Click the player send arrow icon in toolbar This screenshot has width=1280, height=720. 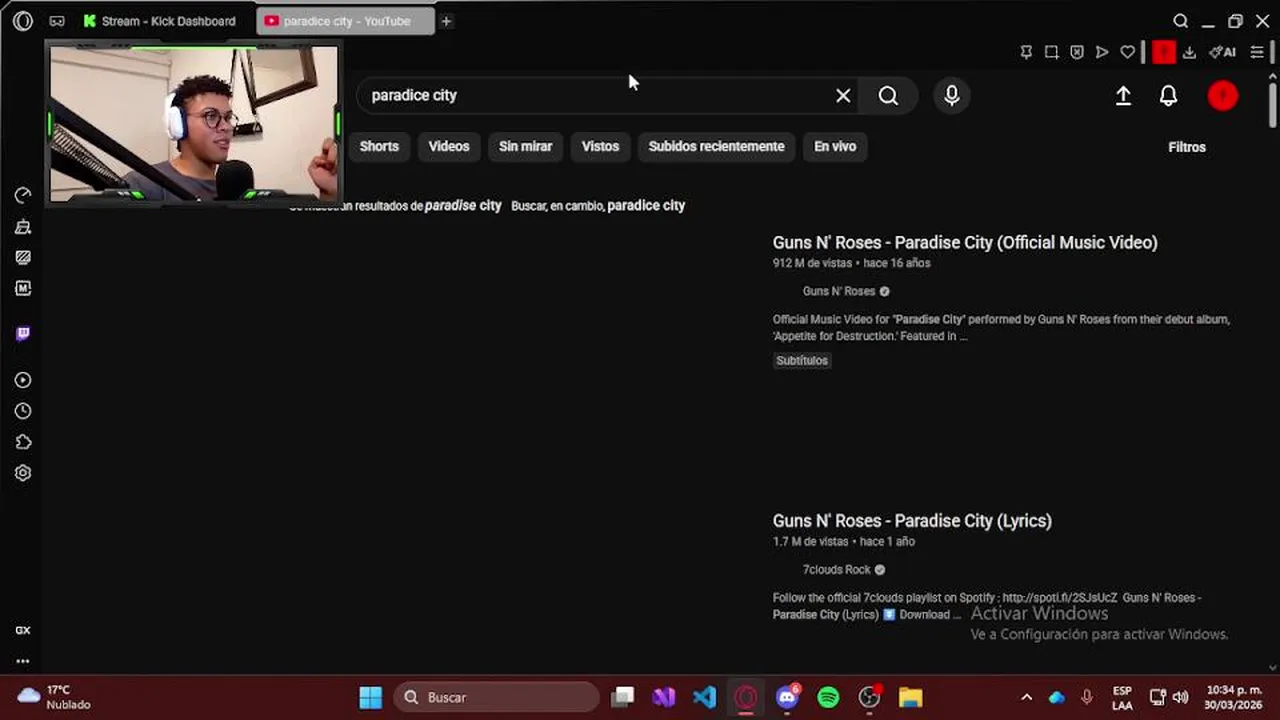[x=1102, y=52]
